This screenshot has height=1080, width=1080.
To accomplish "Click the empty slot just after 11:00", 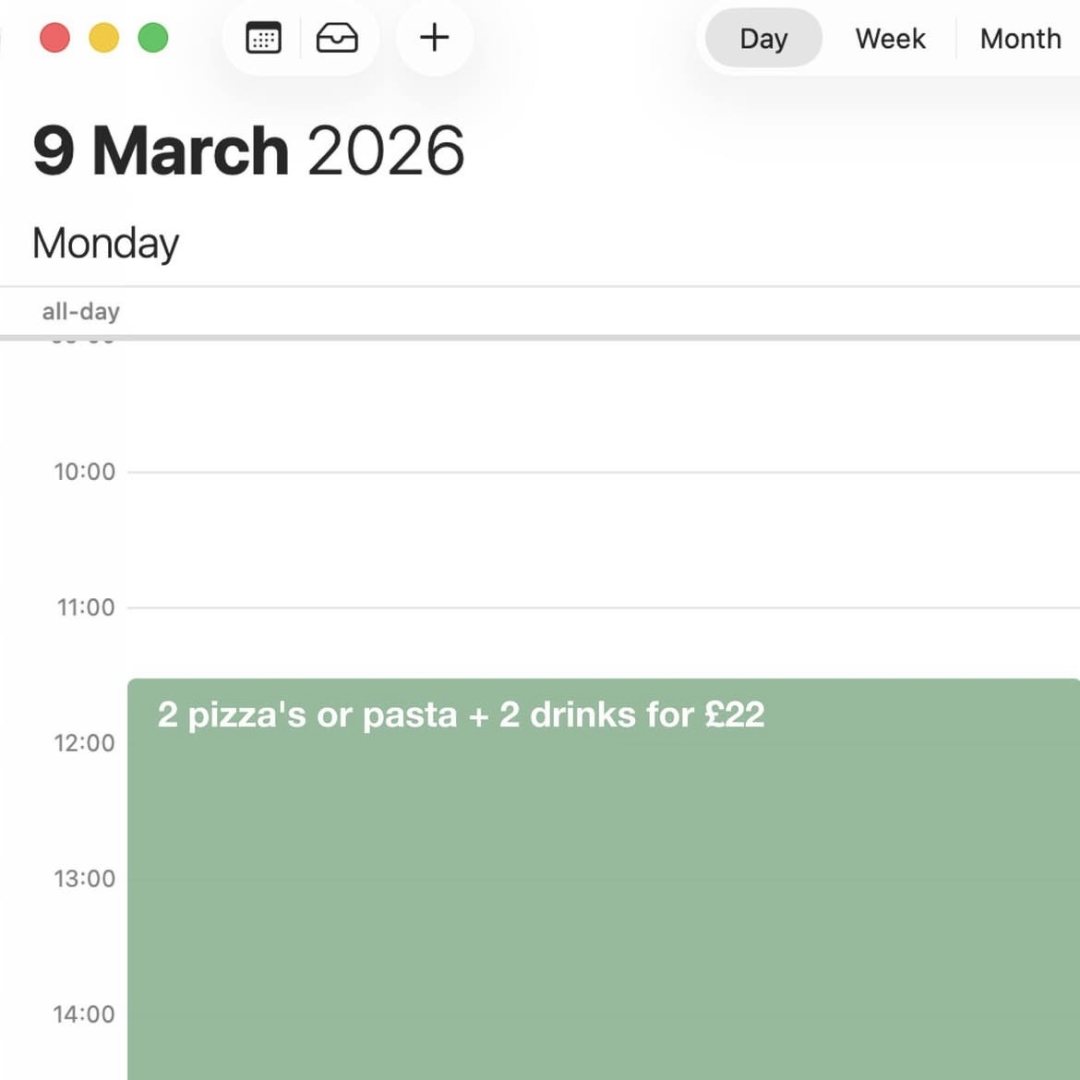I will click(x=600, y=640).
